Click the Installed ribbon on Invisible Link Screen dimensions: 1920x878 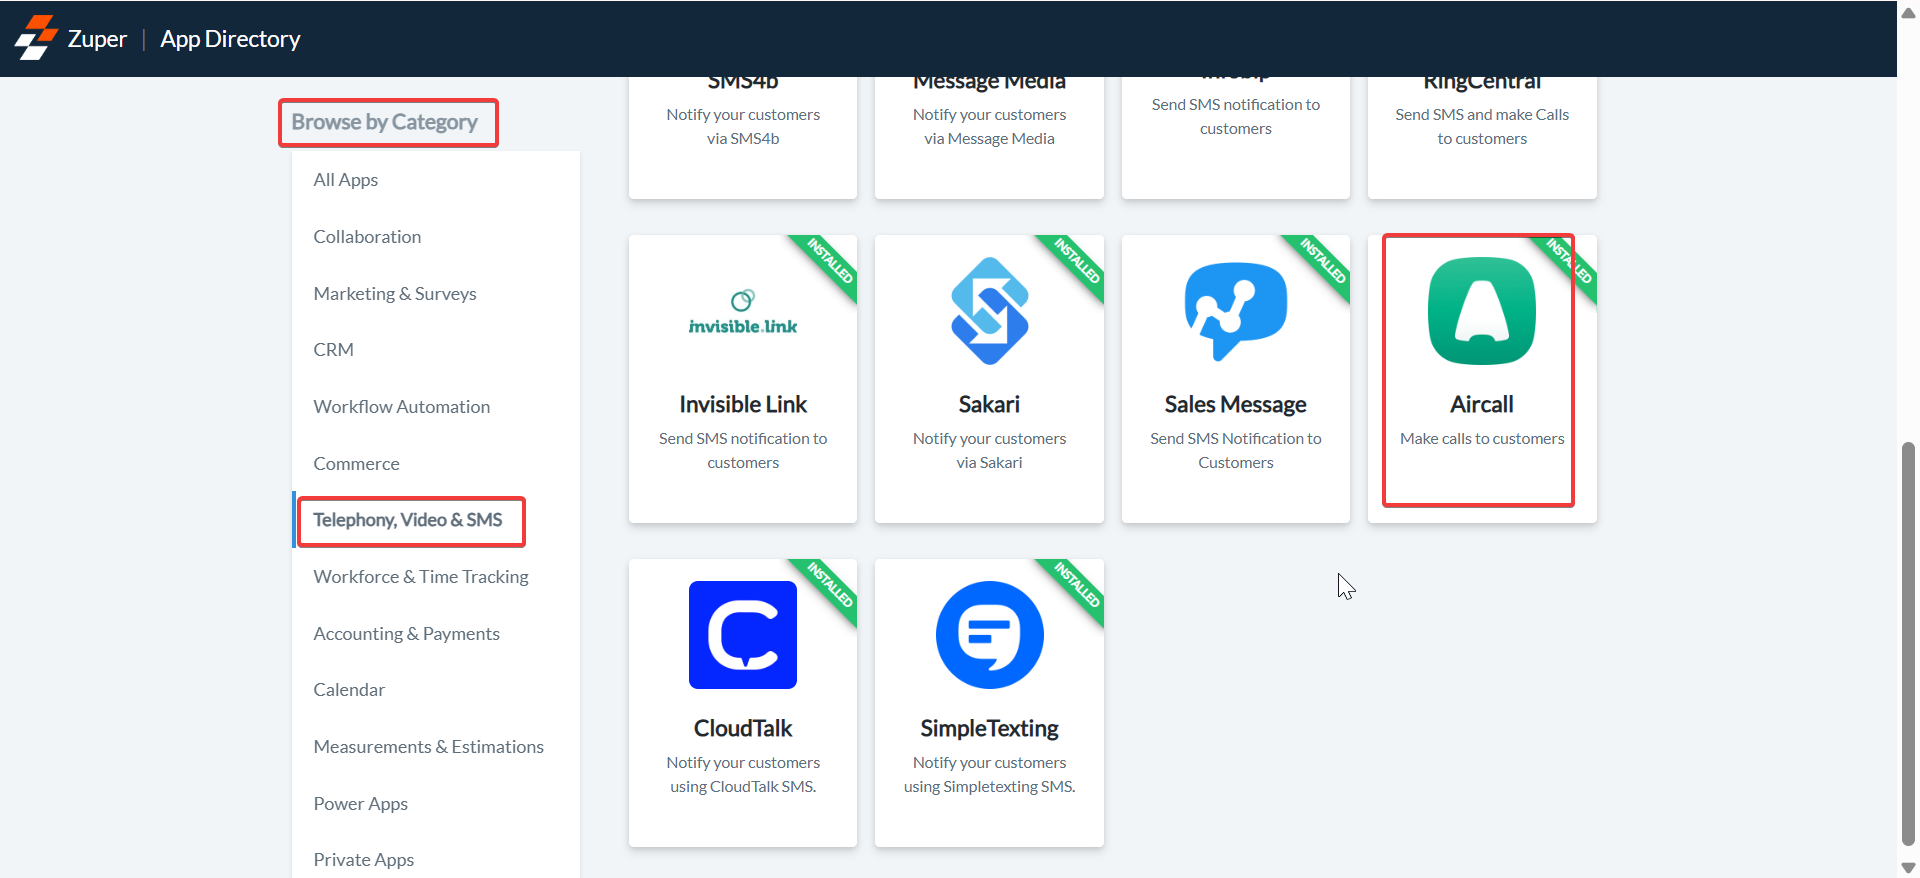829,262
